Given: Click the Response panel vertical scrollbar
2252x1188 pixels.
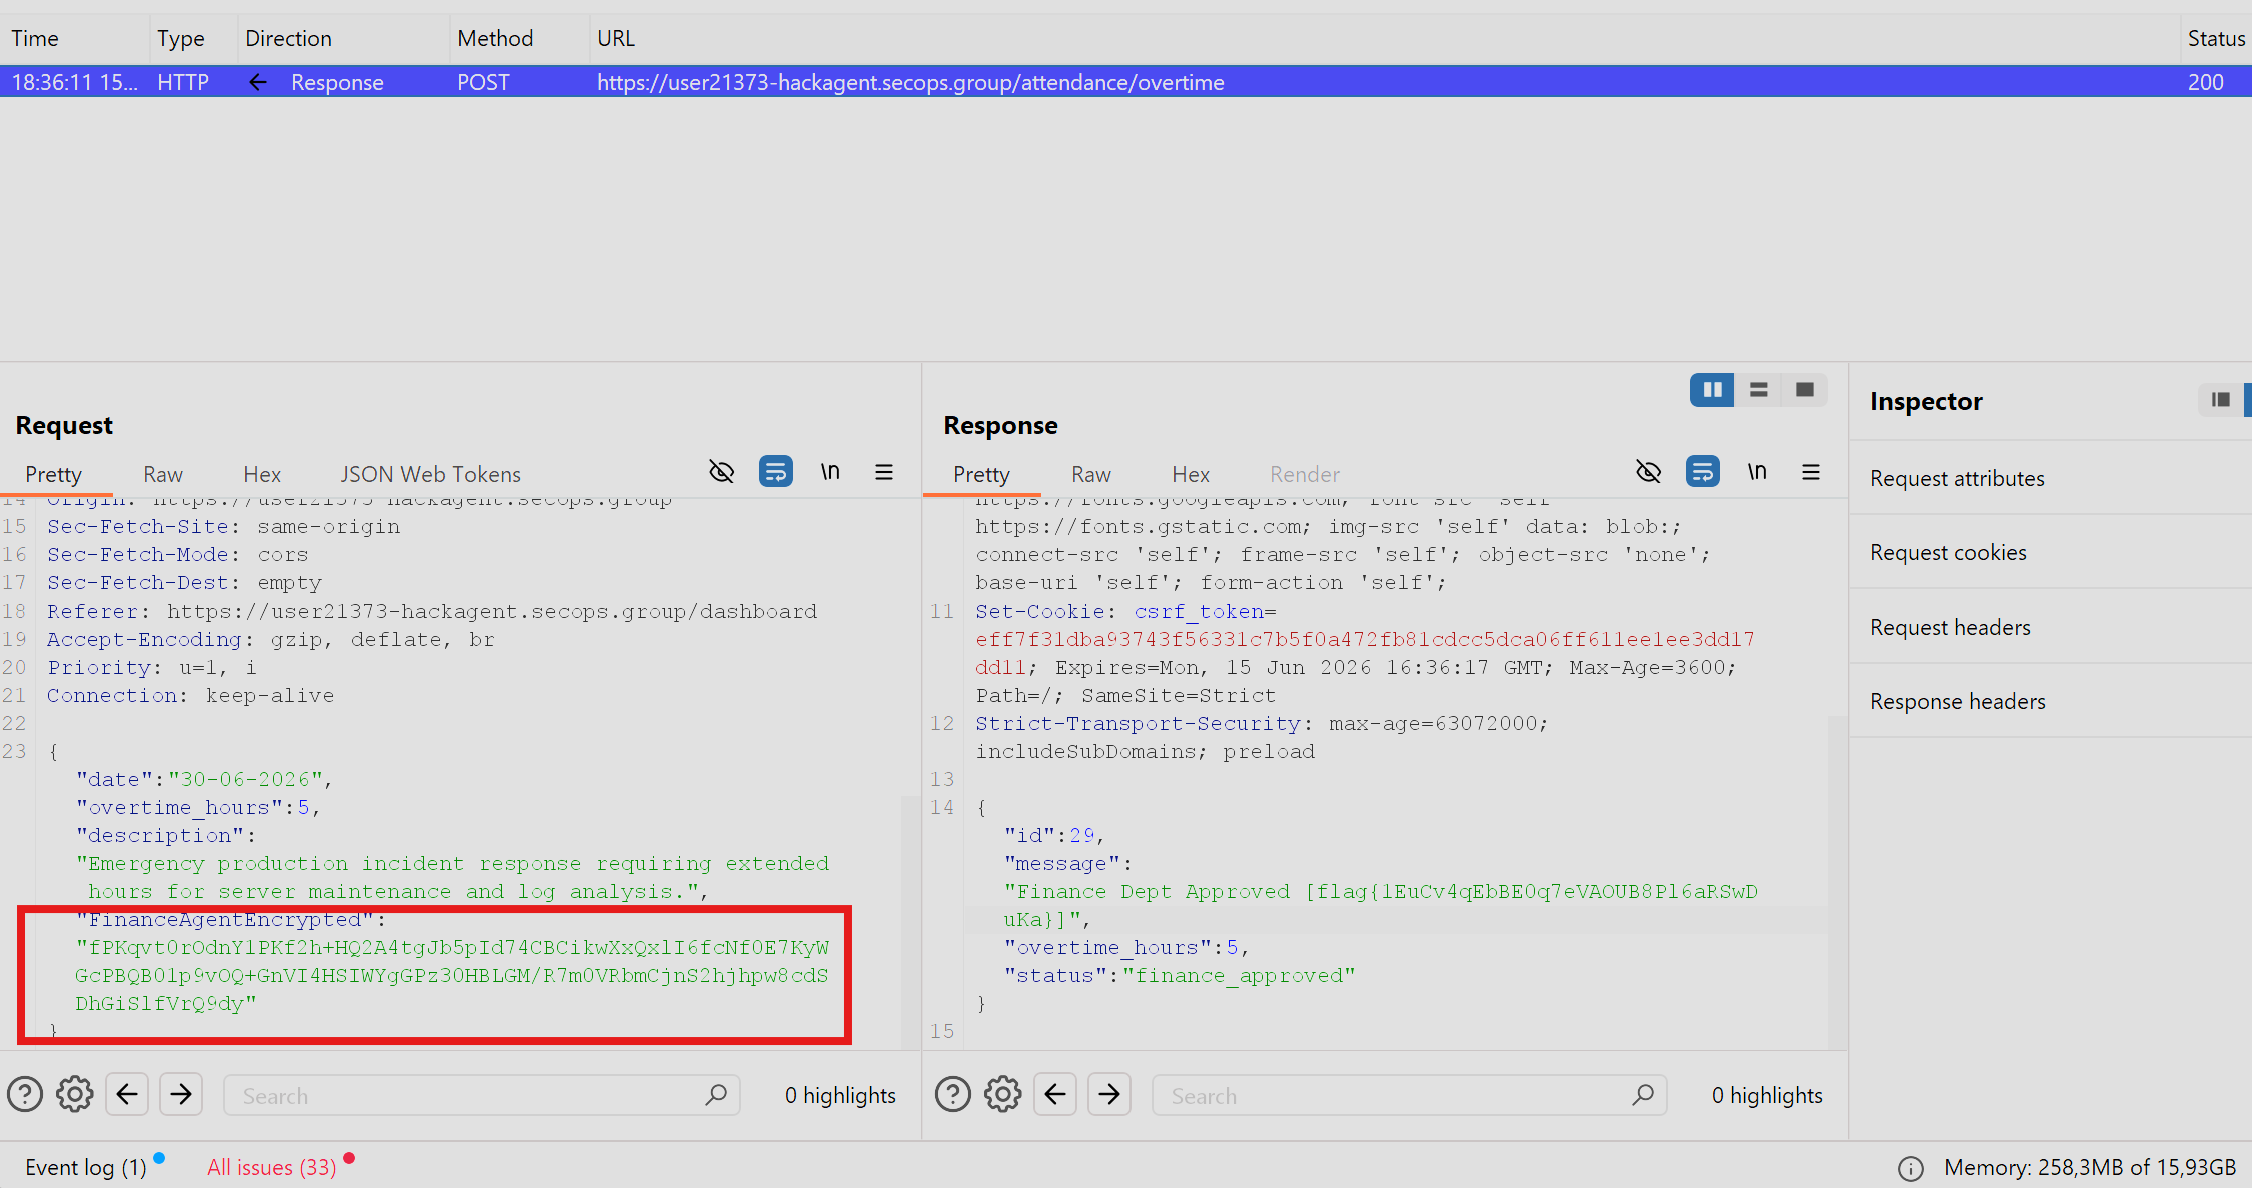Looking at the screenshot, I should pyautogui.click(x=1838, y=880).
